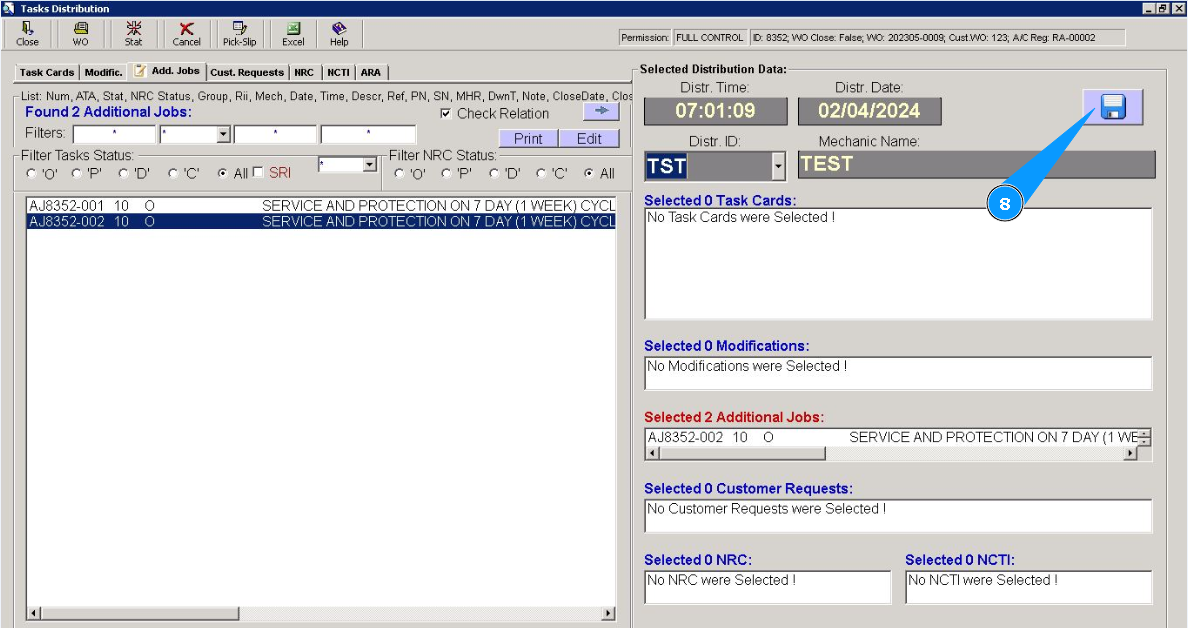Select Filter Tasks Status 'C' radio
The width and height of the screenshot is (1188, 628).
(173, 173)
